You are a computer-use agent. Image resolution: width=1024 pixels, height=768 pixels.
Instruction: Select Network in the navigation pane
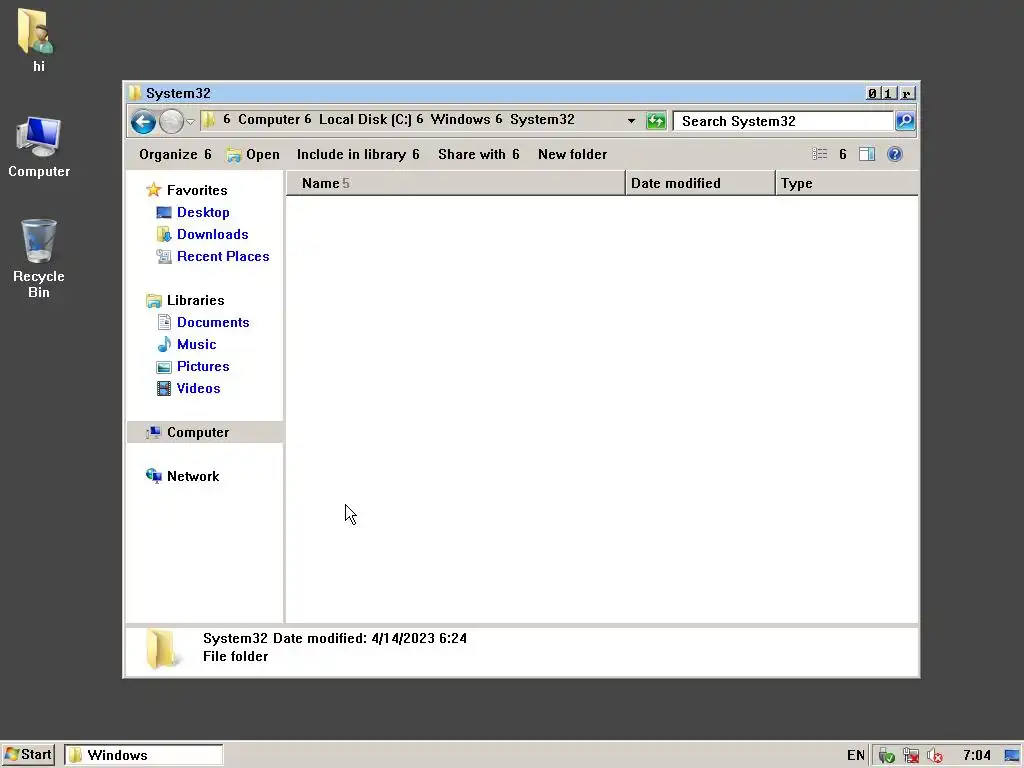(193, 476)
